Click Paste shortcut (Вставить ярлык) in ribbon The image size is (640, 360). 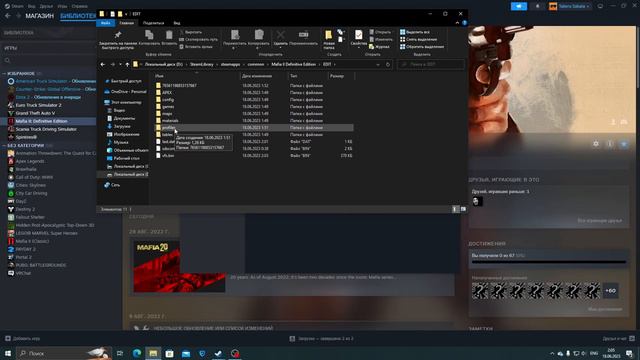[196, 47]
